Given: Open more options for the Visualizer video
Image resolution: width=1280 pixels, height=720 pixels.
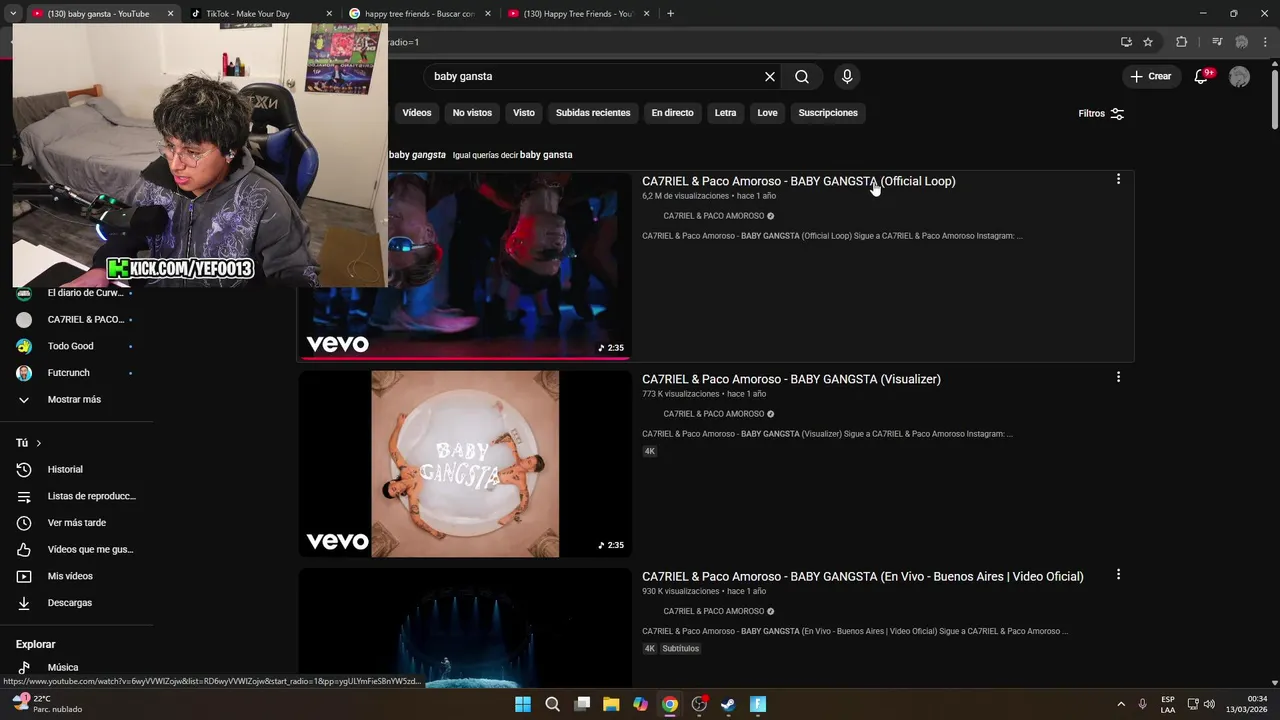Looking at the screenshot, I should pos(1118,377).
